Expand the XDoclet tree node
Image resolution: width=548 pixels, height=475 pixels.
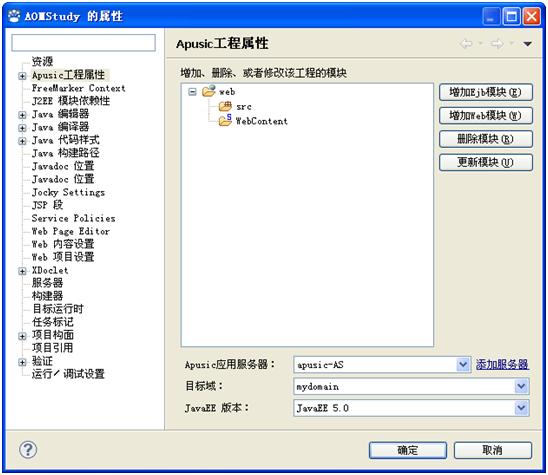(x=22, y=271)
